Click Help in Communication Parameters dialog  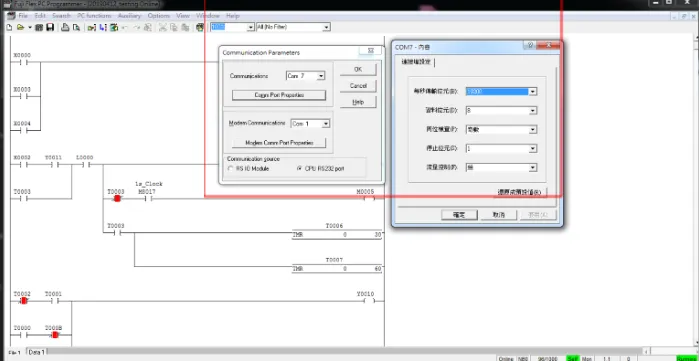point(358,102)
